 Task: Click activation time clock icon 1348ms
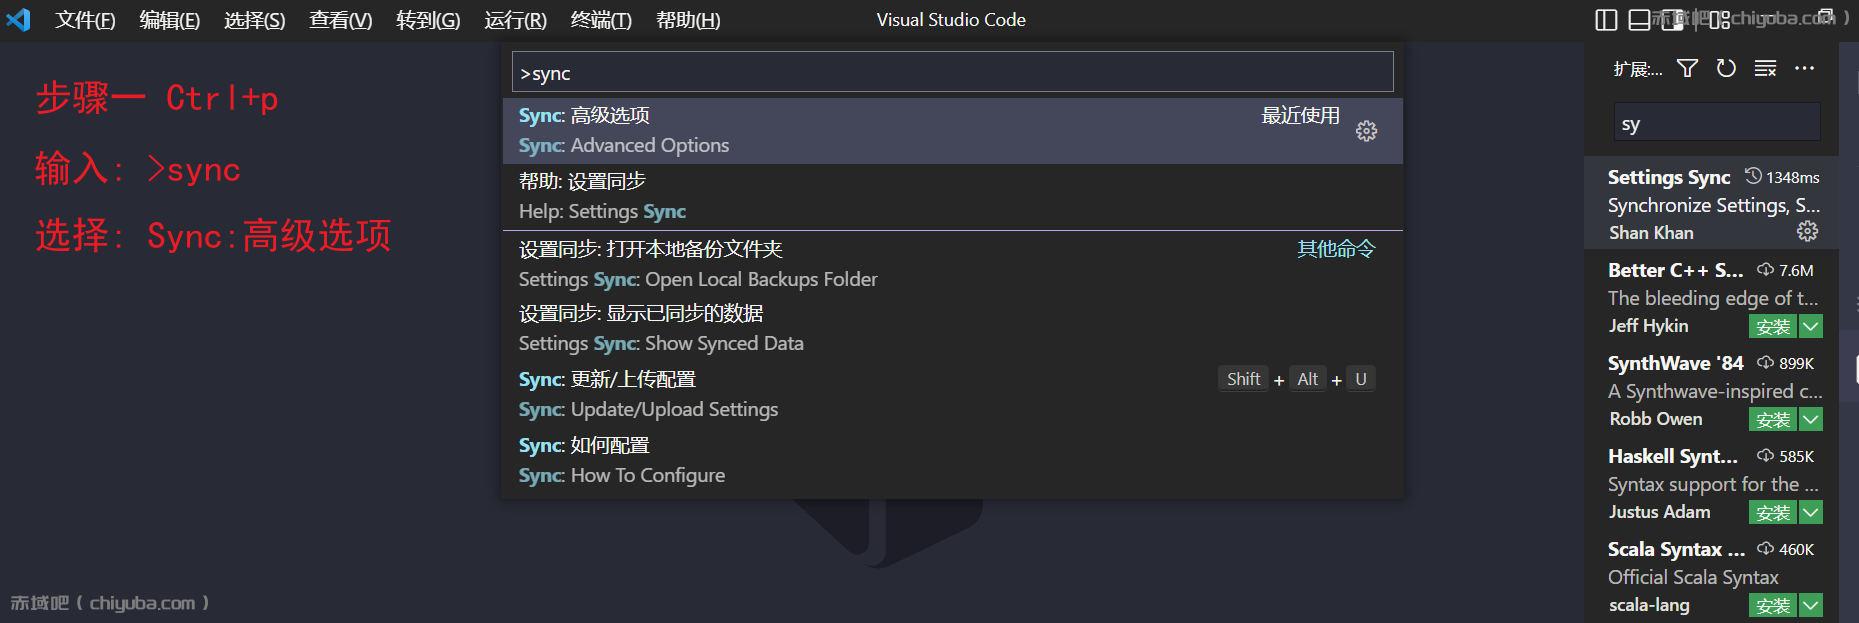[1753, 176]
